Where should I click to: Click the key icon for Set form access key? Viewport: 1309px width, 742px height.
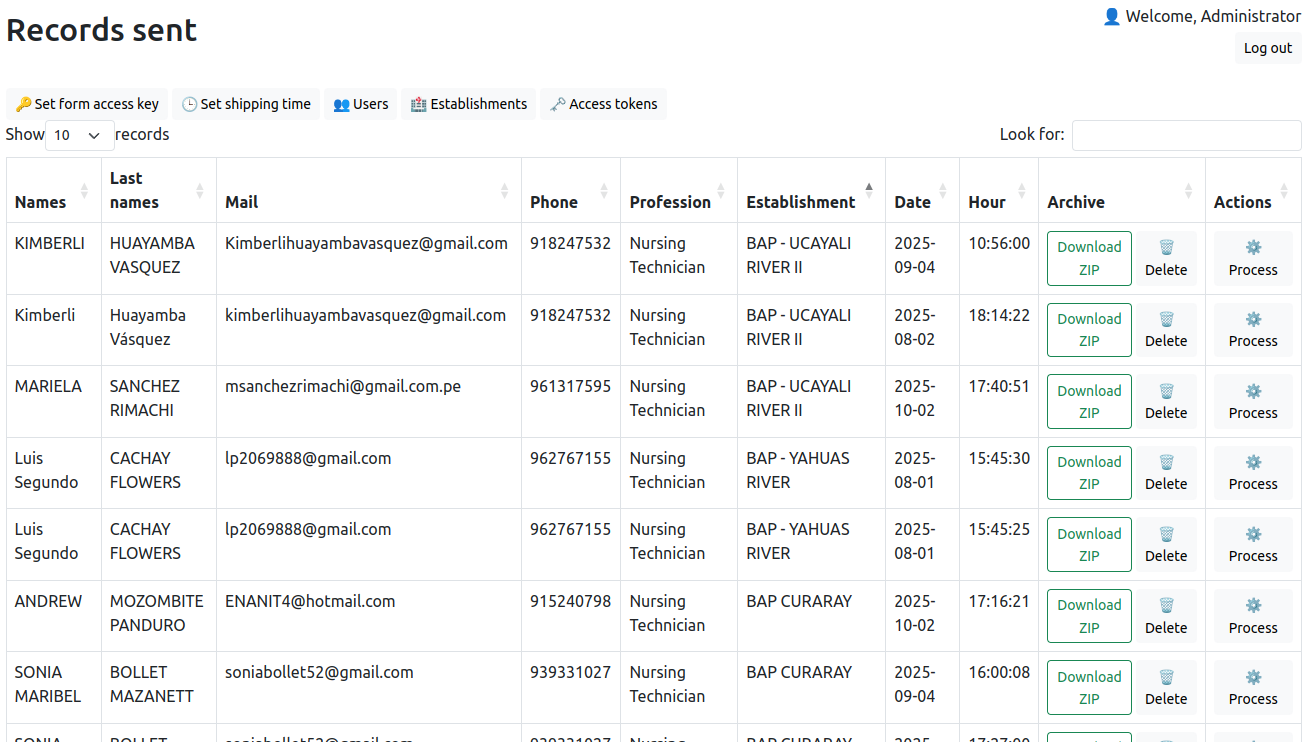[x=24, y=104]
